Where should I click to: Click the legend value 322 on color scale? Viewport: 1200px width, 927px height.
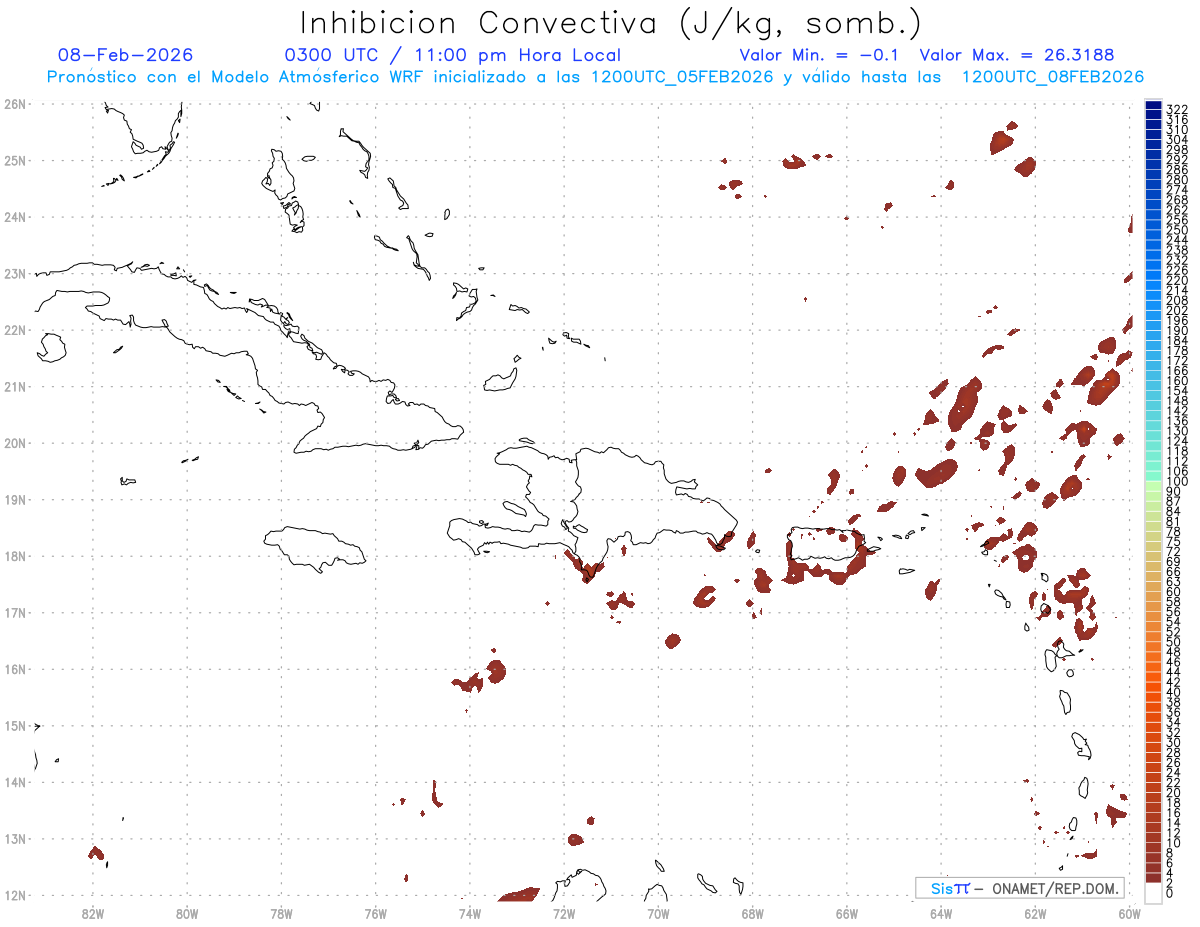click(1177, 109)
